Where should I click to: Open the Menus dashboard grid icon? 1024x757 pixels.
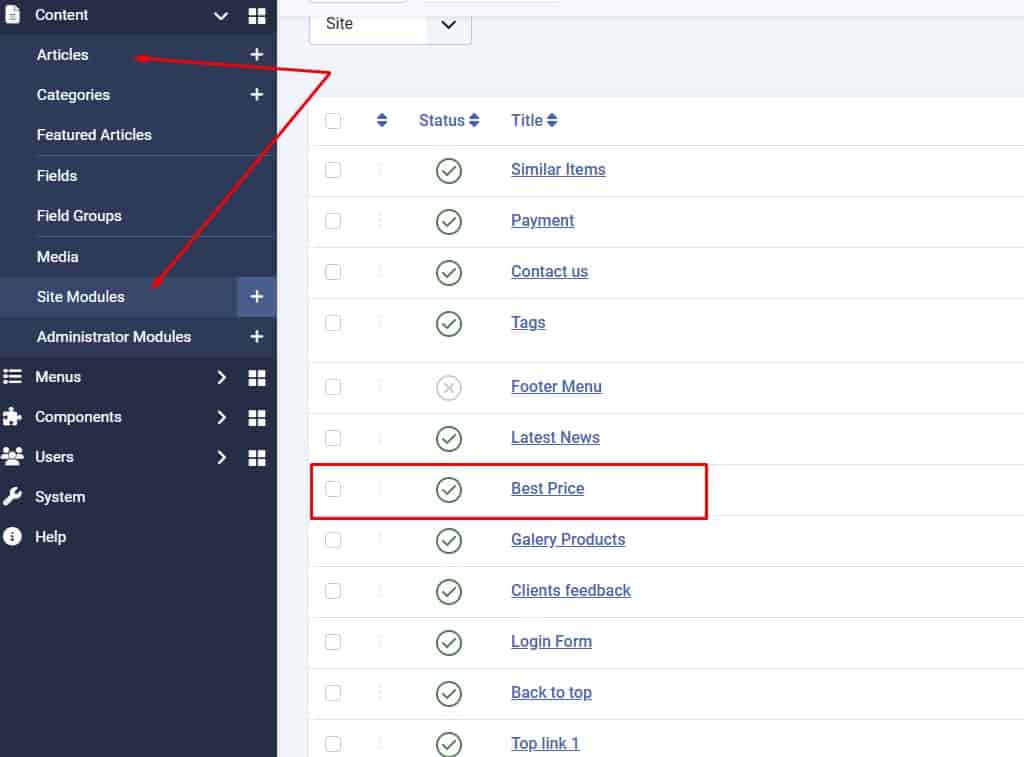tap(257, 377)
